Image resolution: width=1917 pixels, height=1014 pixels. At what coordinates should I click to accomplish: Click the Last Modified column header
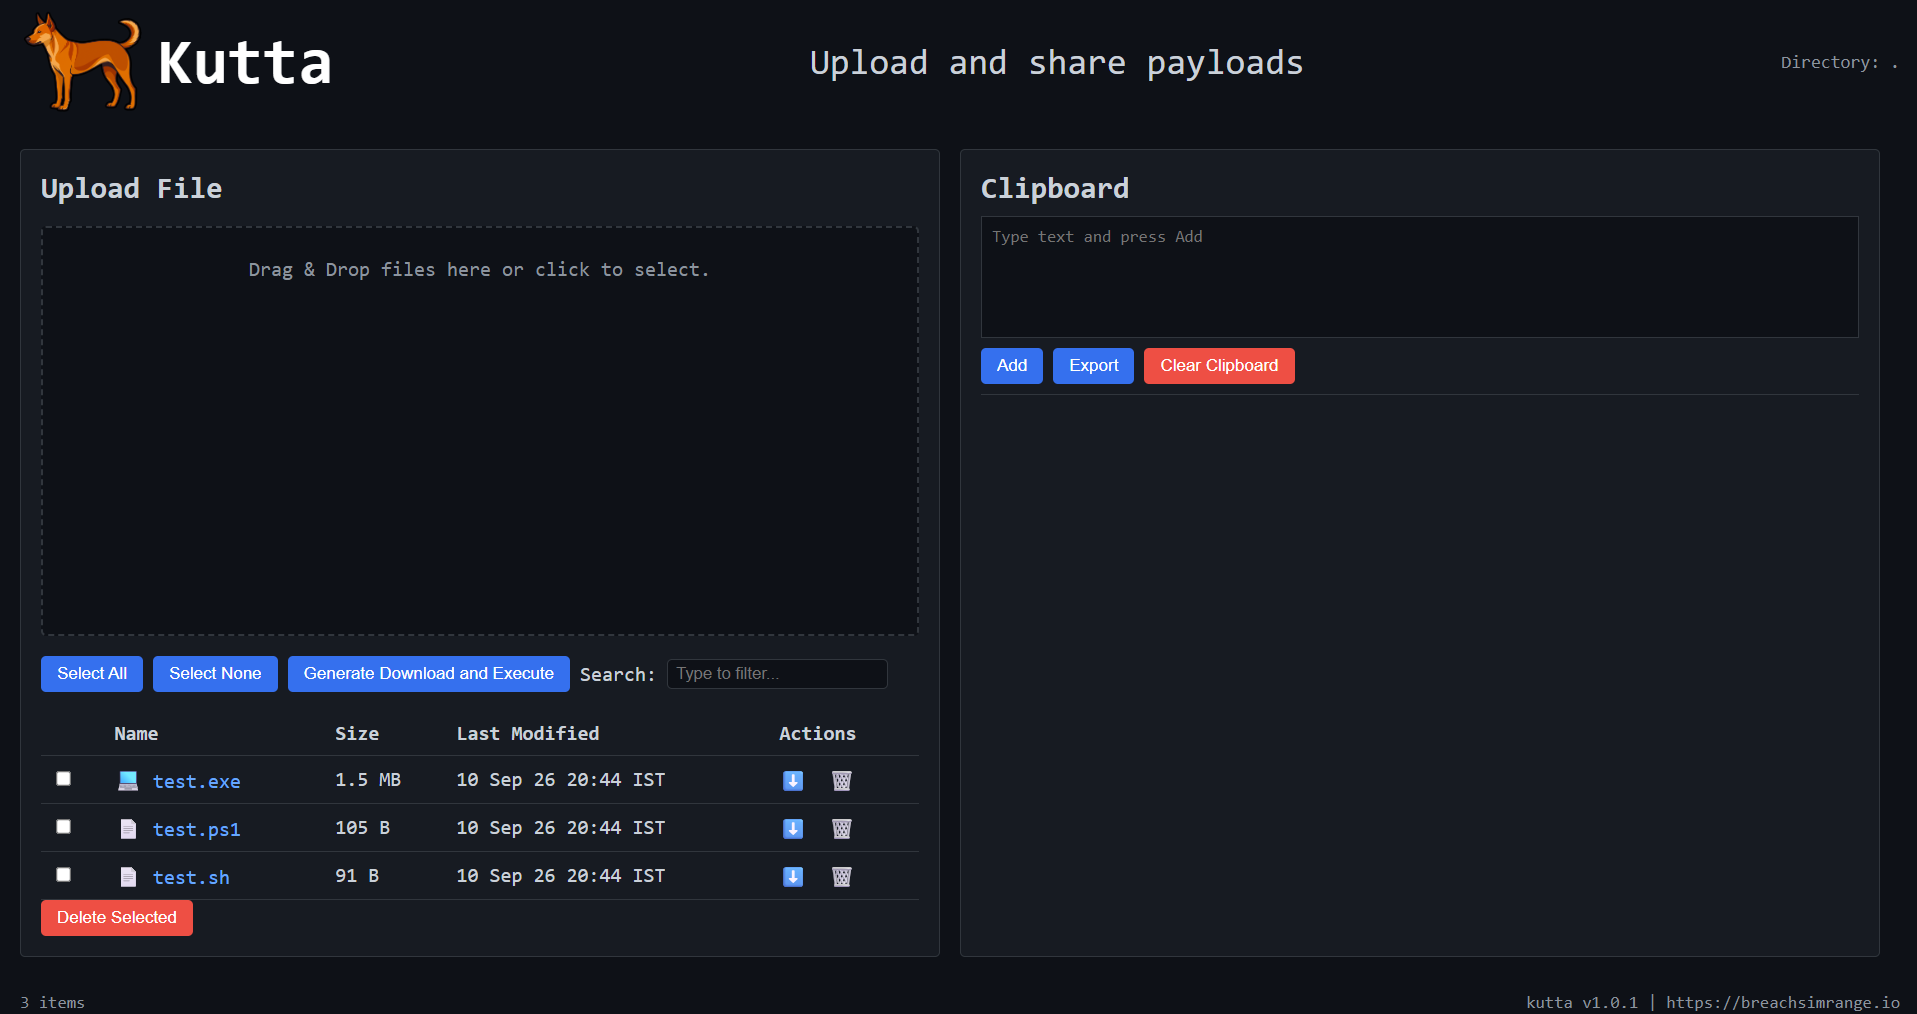point(528,734)
